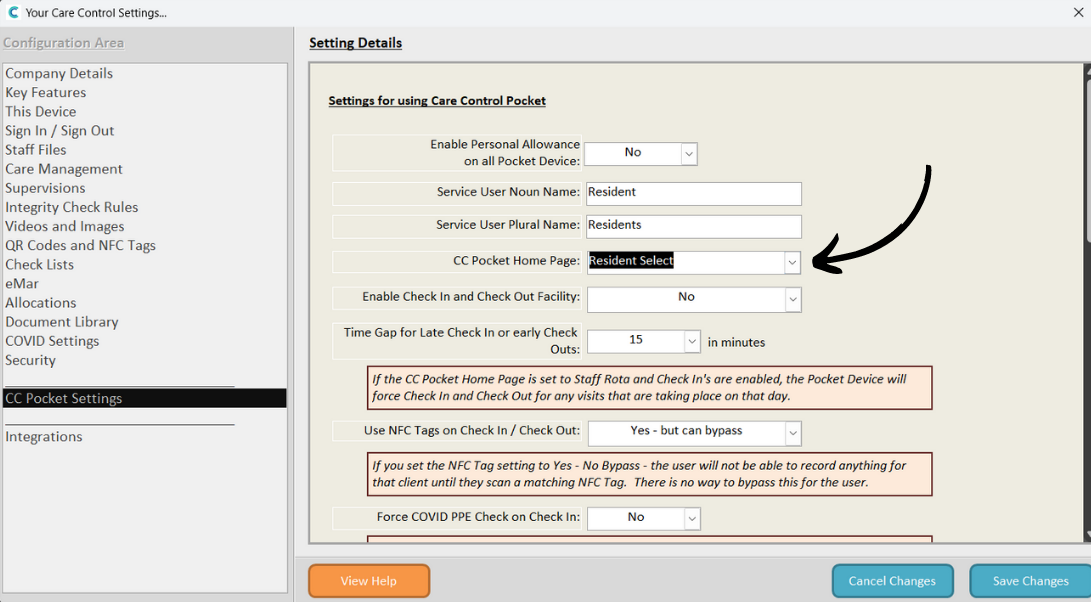Image resolution: width=1091 pixels, height=602 pixels.
Task: Click Save Changes button
Action: tap(1030, 581)
